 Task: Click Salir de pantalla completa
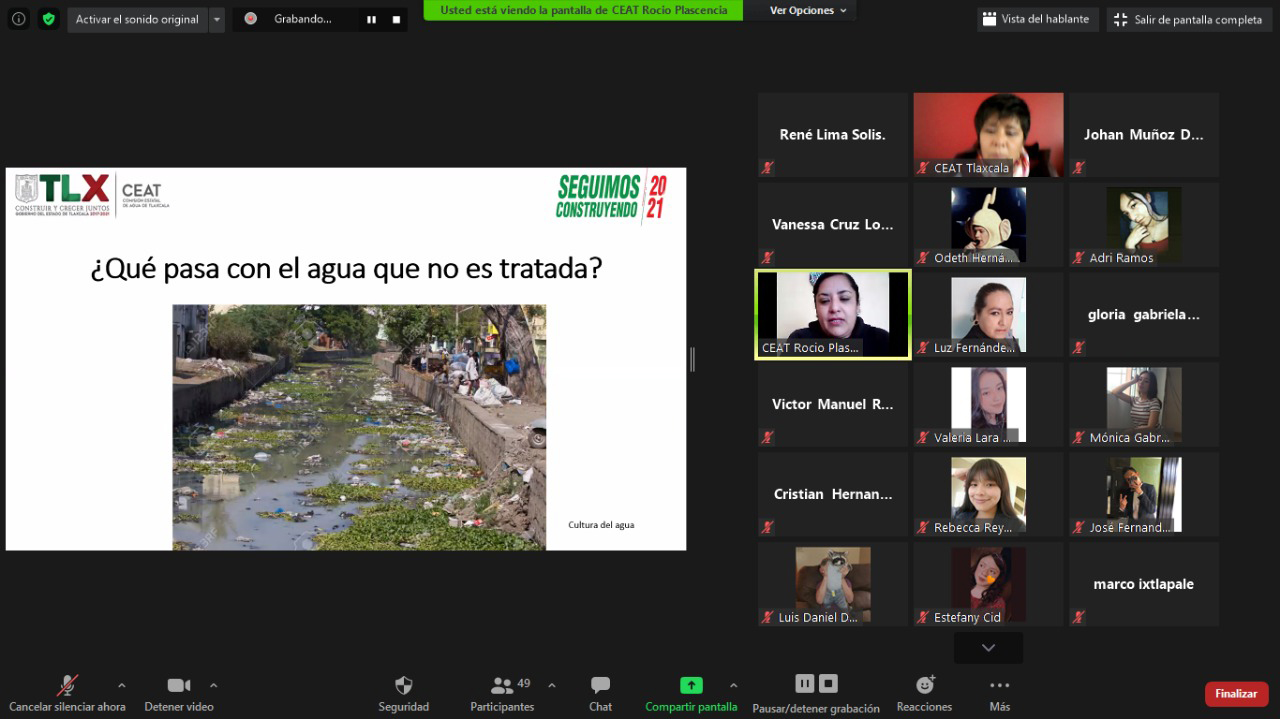(x=1188, y=19)
